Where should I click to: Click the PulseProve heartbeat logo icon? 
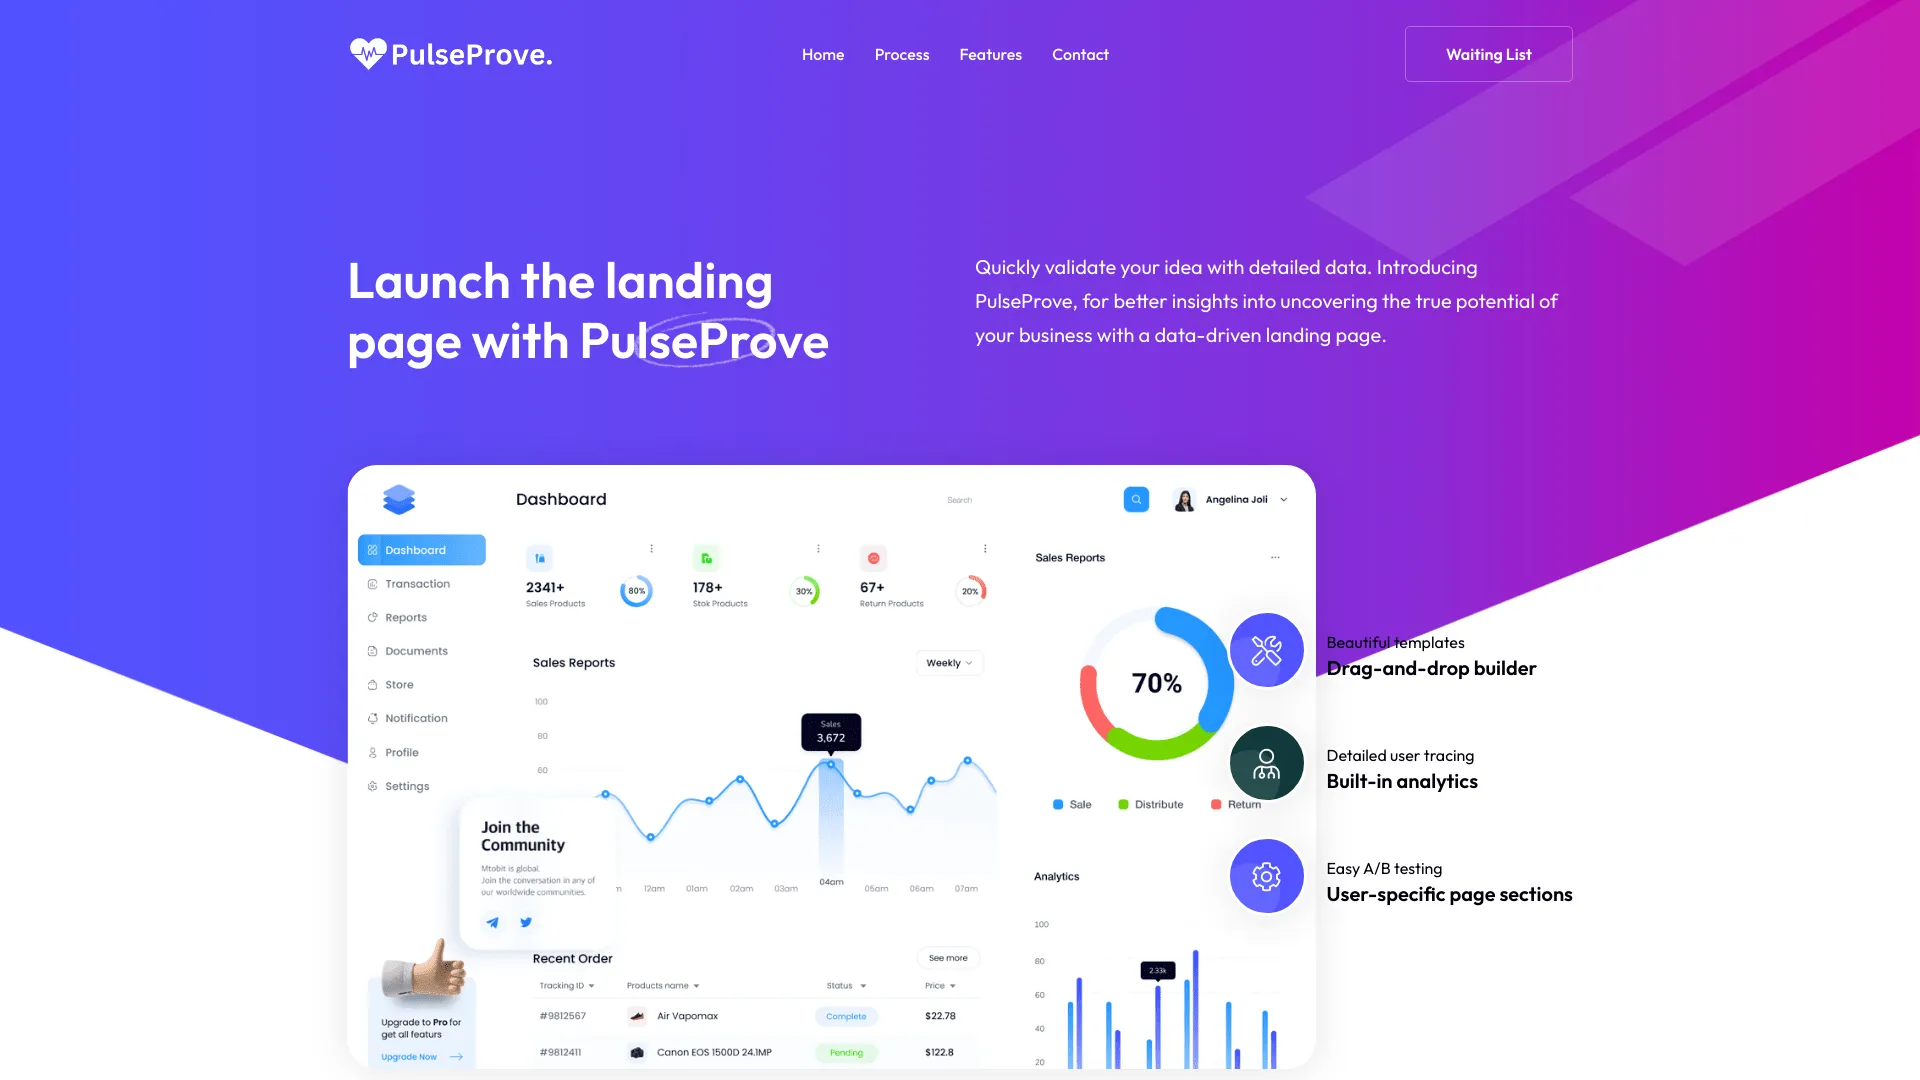367,54
